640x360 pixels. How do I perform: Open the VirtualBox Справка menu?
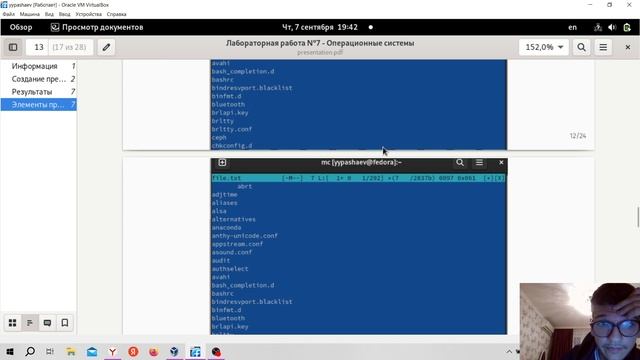tap(116, 14)
